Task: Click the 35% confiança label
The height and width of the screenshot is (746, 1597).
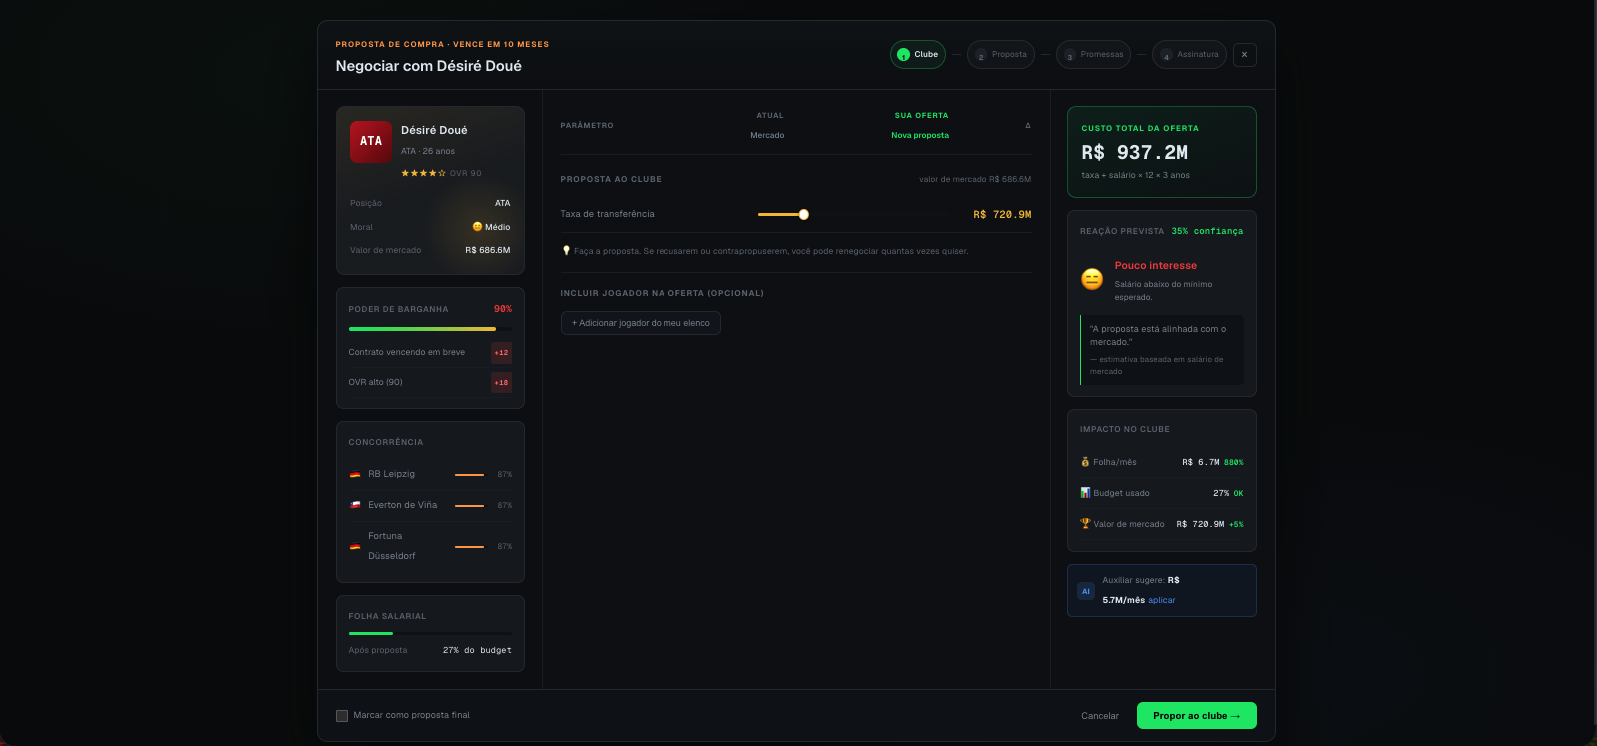Action: [x=1207, y=231]
